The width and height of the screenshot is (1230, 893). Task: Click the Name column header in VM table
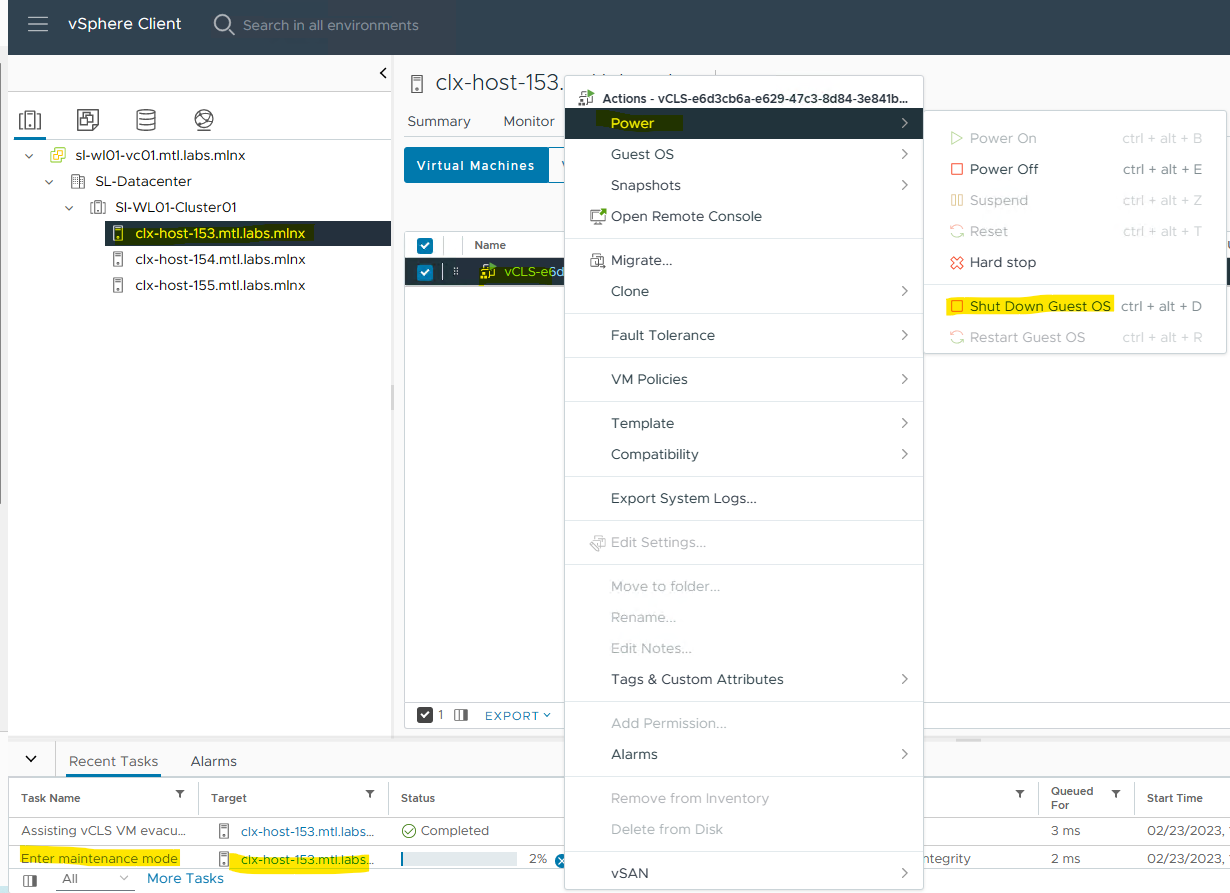point(490,245)
